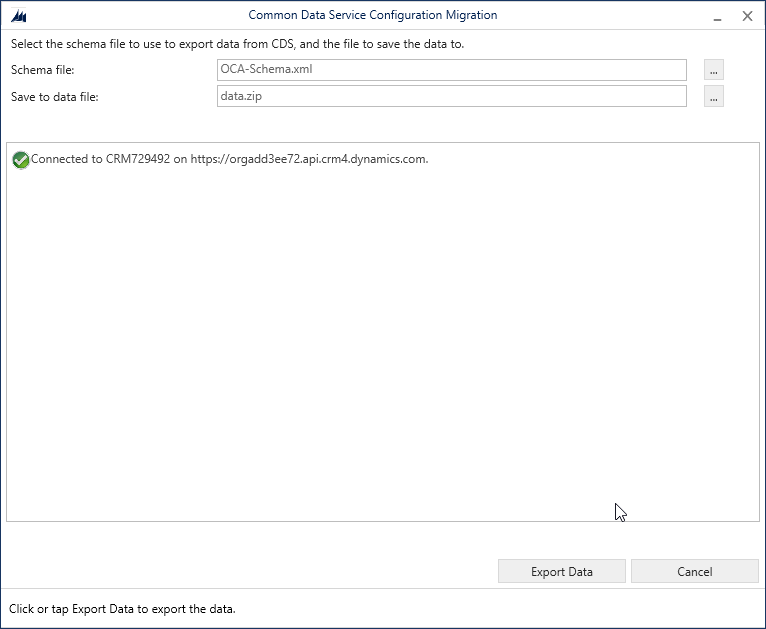Viewport: 766px width, 629px height.
Task: Close the Configuration Migration window
Action: 747,16
